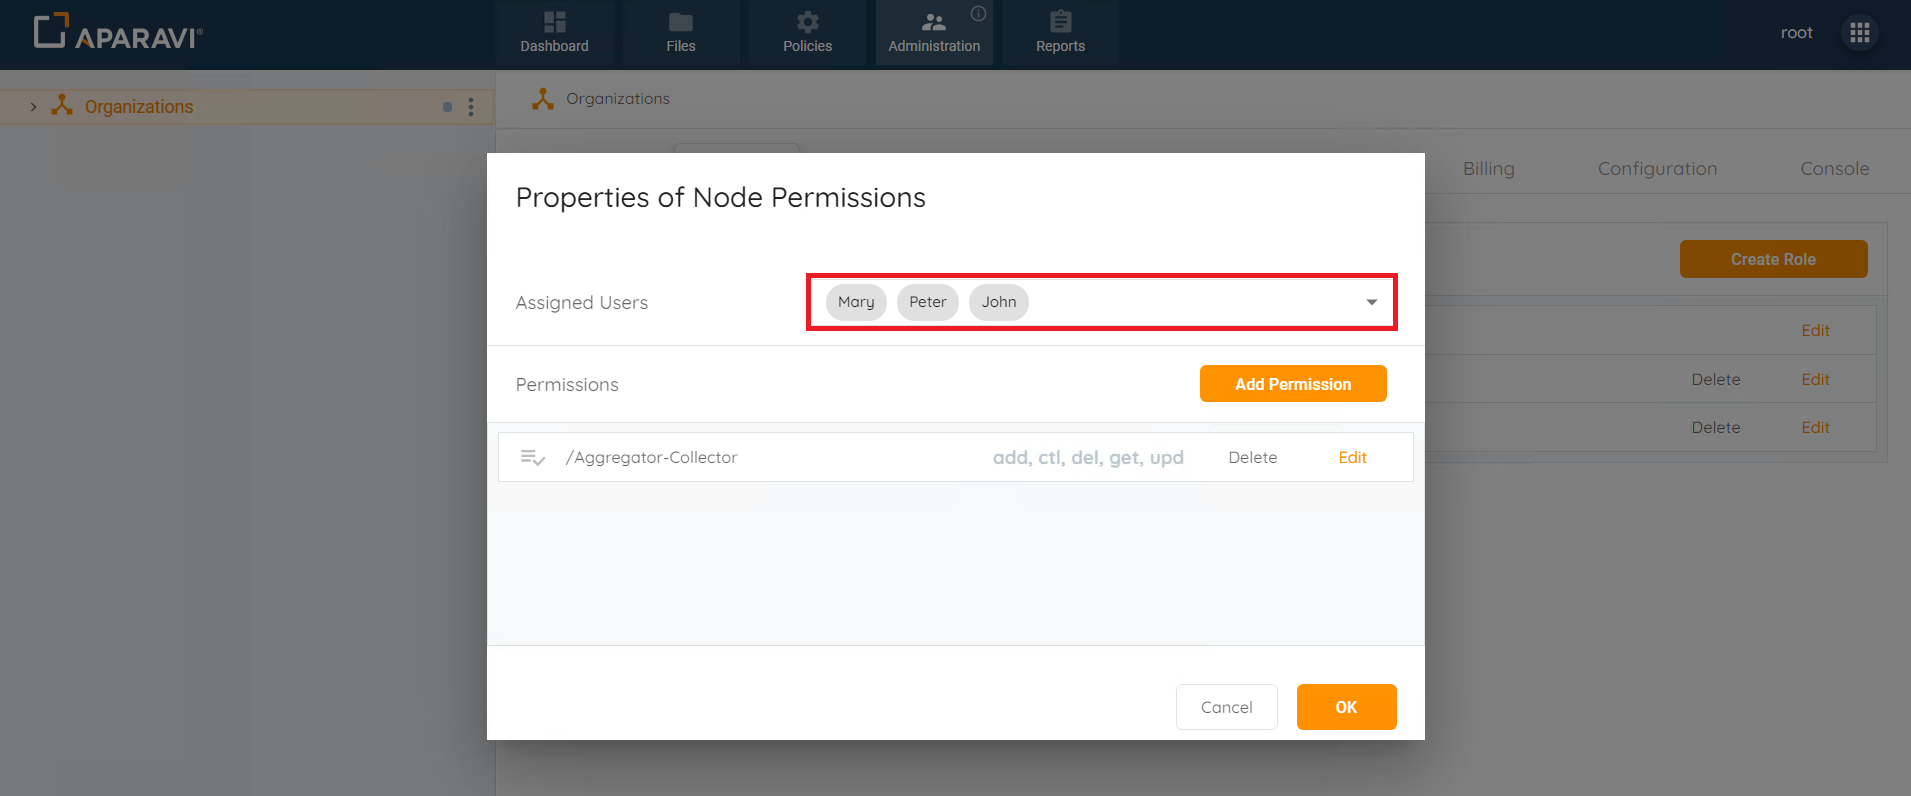The image size is (1911, 796).
Task: Cancel the Node Permissions dialog
Action: 1226,707
